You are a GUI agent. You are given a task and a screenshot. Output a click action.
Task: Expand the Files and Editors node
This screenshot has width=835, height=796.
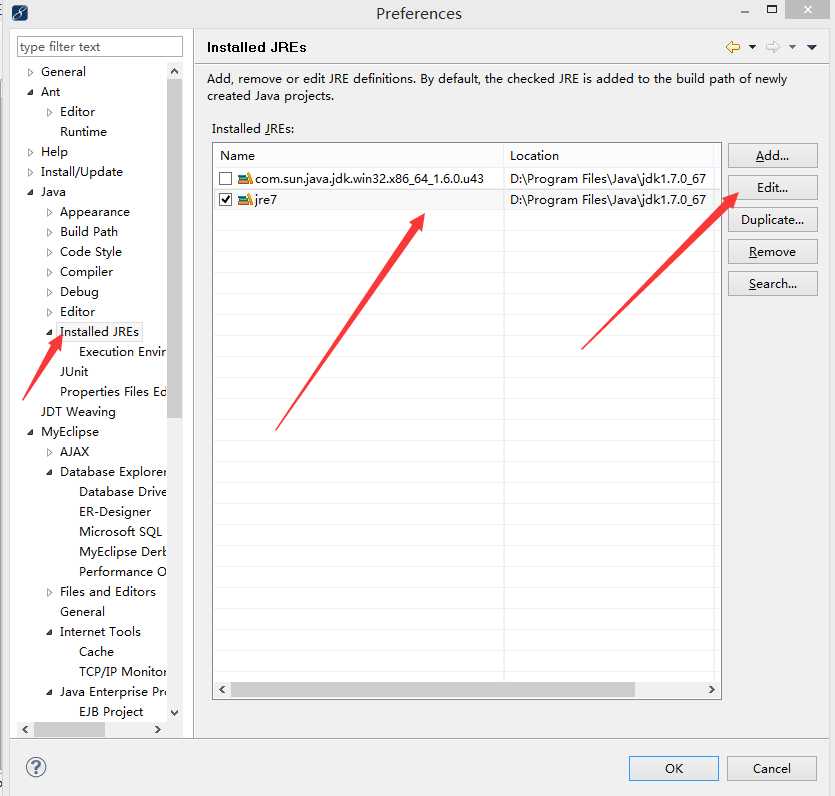50,592
